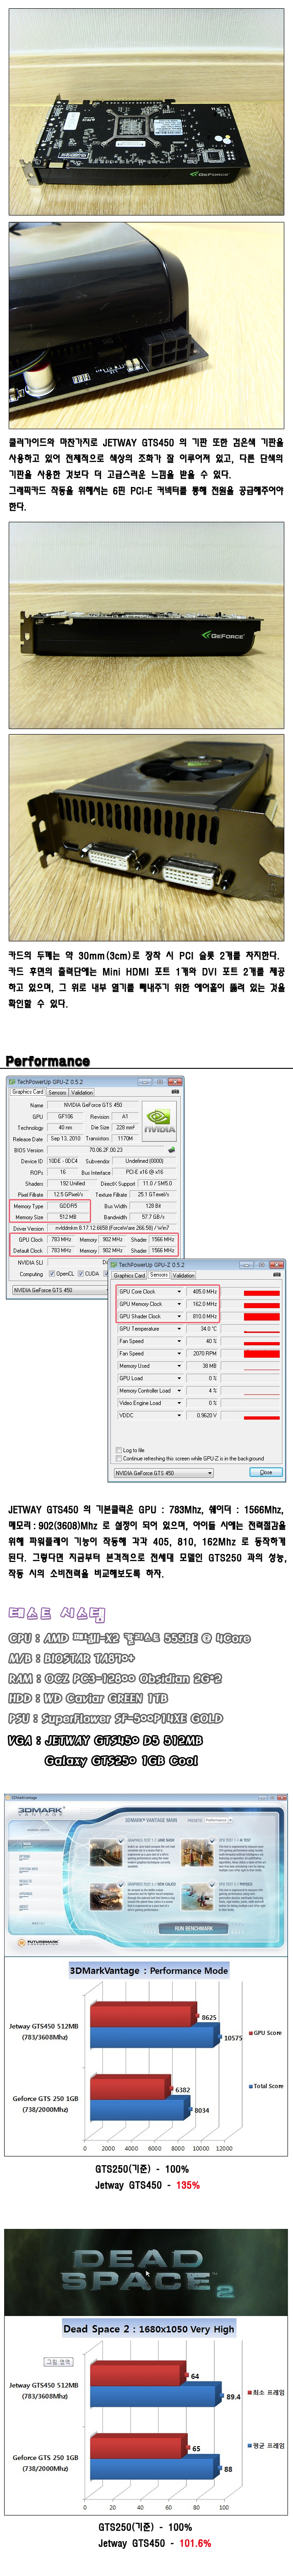Image resolution: width=293 pixels, height=2576 pixels.
Task: Select Graphics Card tab in Sensors window
Action: [130, 1275]
